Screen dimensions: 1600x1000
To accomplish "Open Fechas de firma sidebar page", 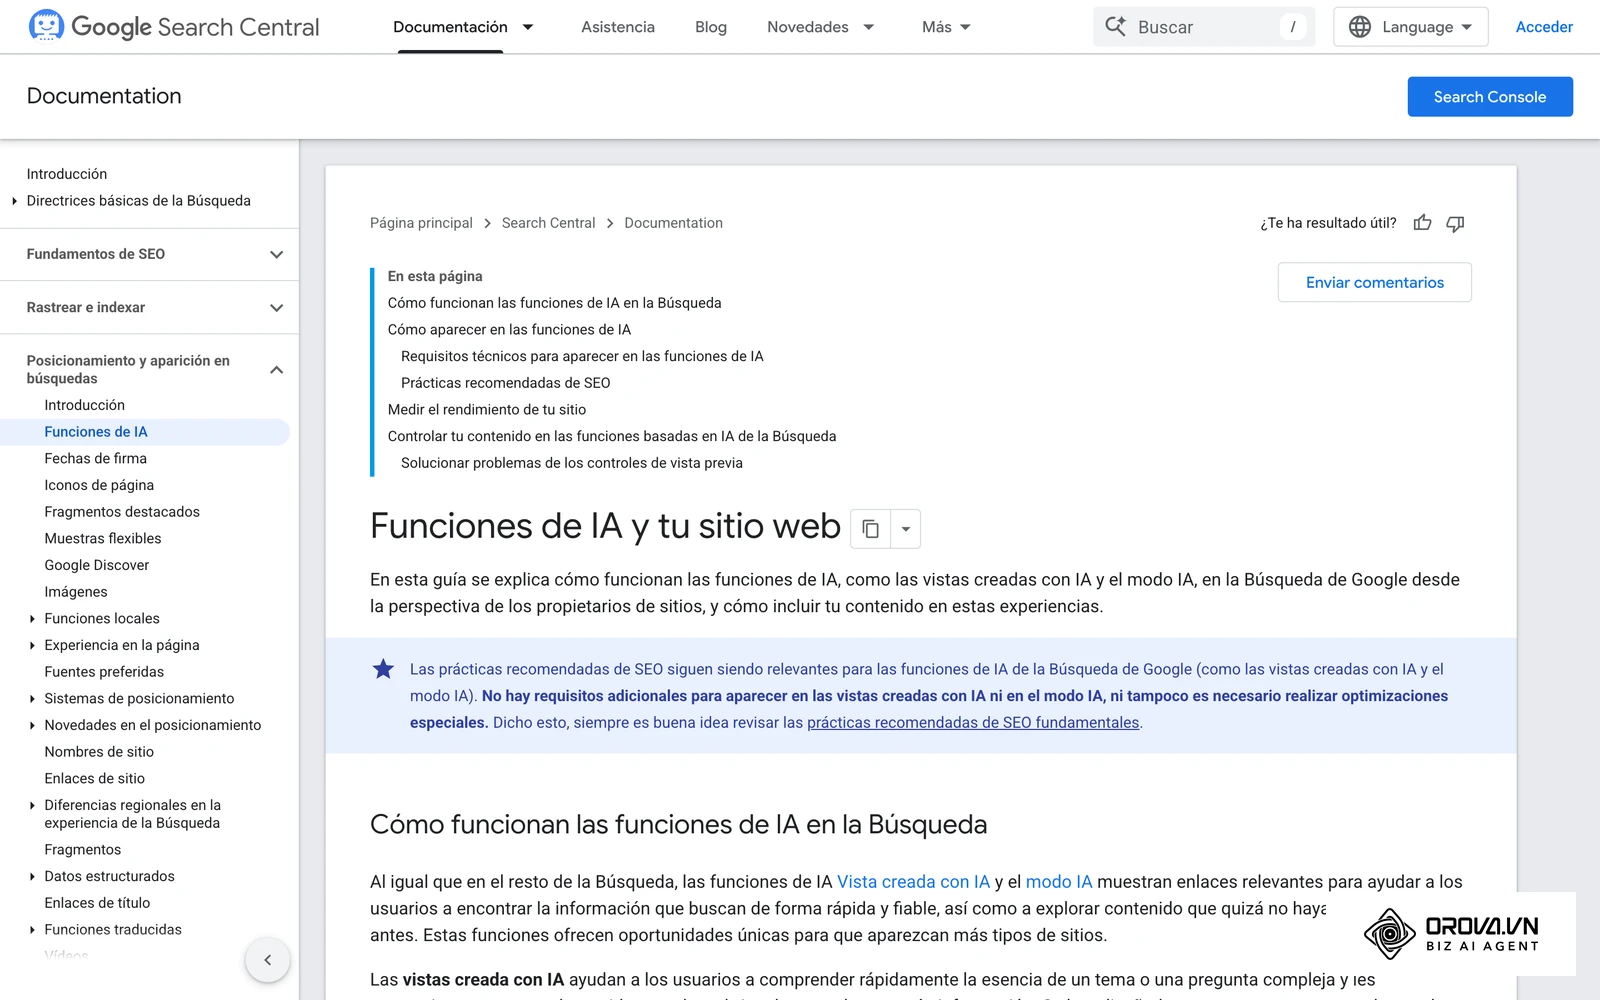I will 95,458.
